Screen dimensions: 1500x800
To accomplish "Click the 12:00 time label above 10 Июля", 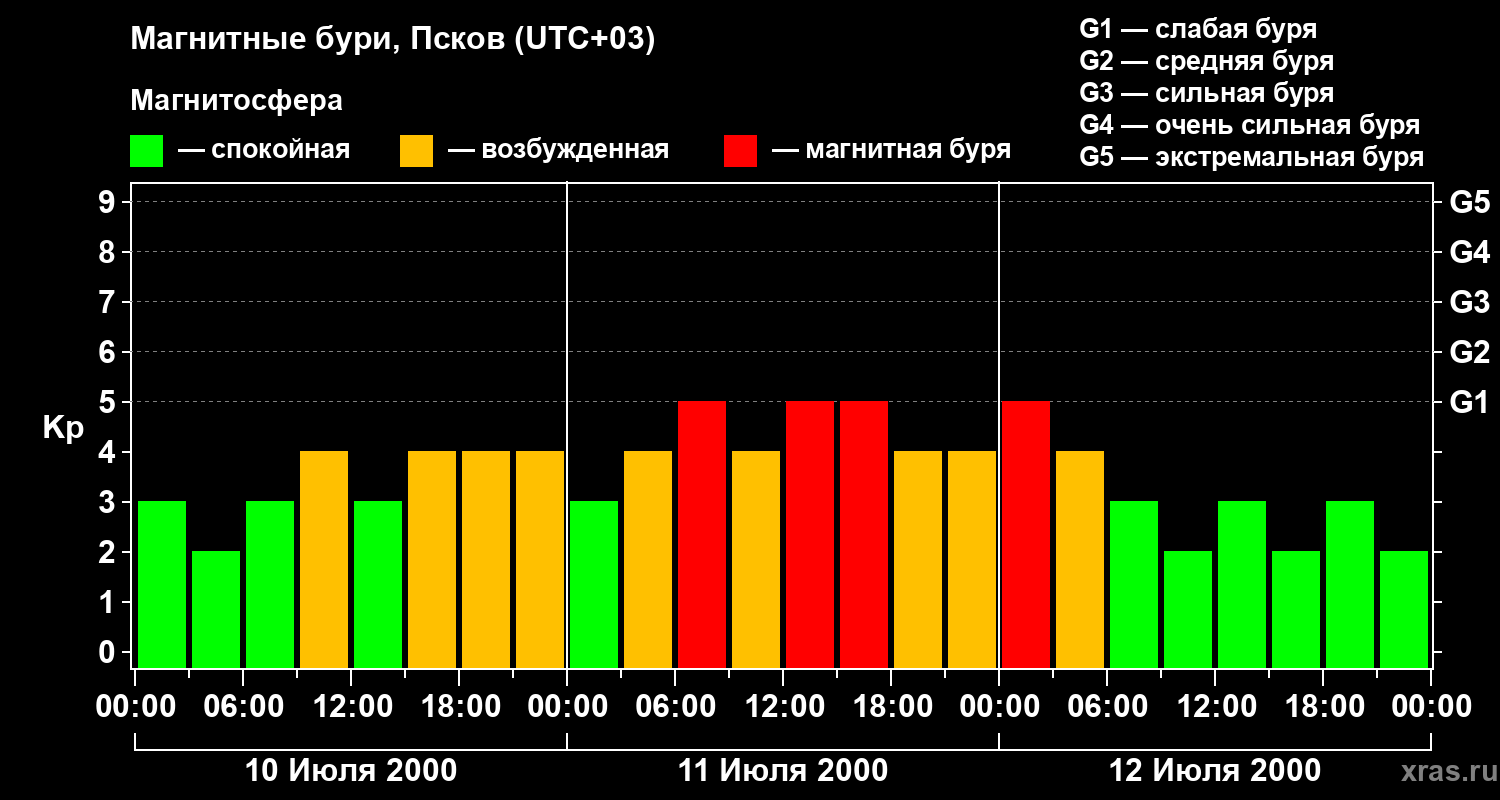I will [x=351, y=707].
